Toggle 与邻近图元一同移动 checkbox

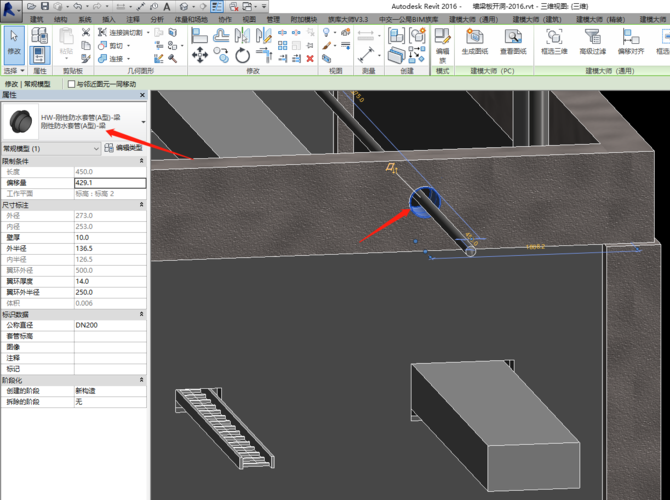pyautogui.click(x=70, y=84)
